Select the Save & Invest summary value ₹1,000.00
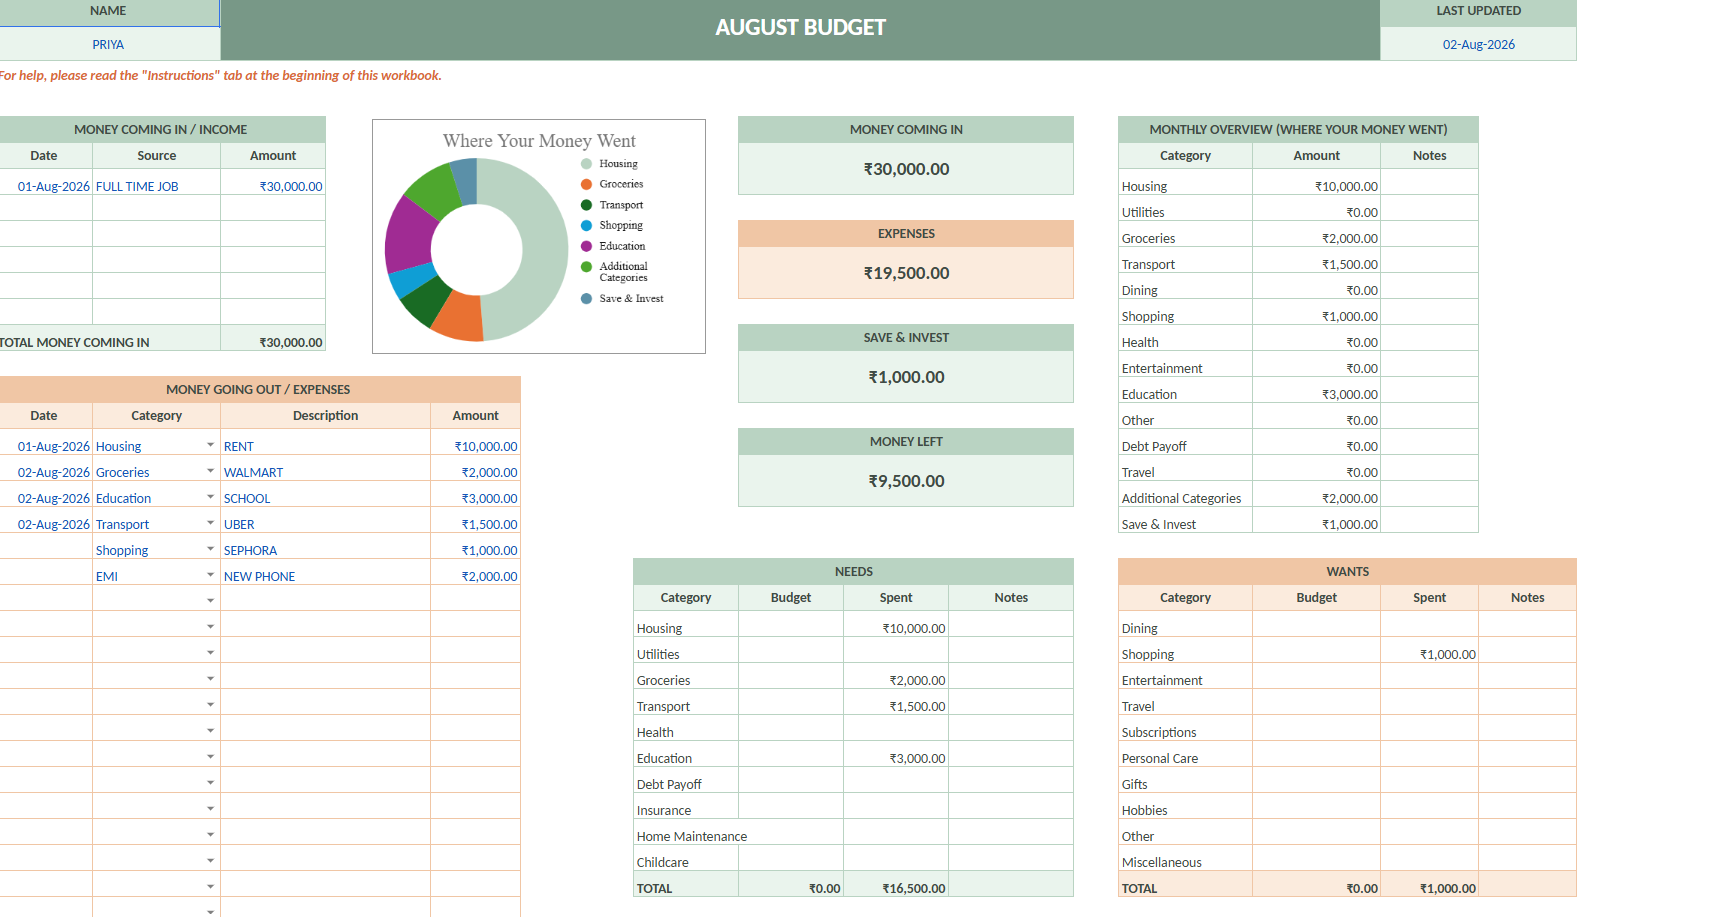The width and height of the screenshot is (1721, 917). click(906, 377)
